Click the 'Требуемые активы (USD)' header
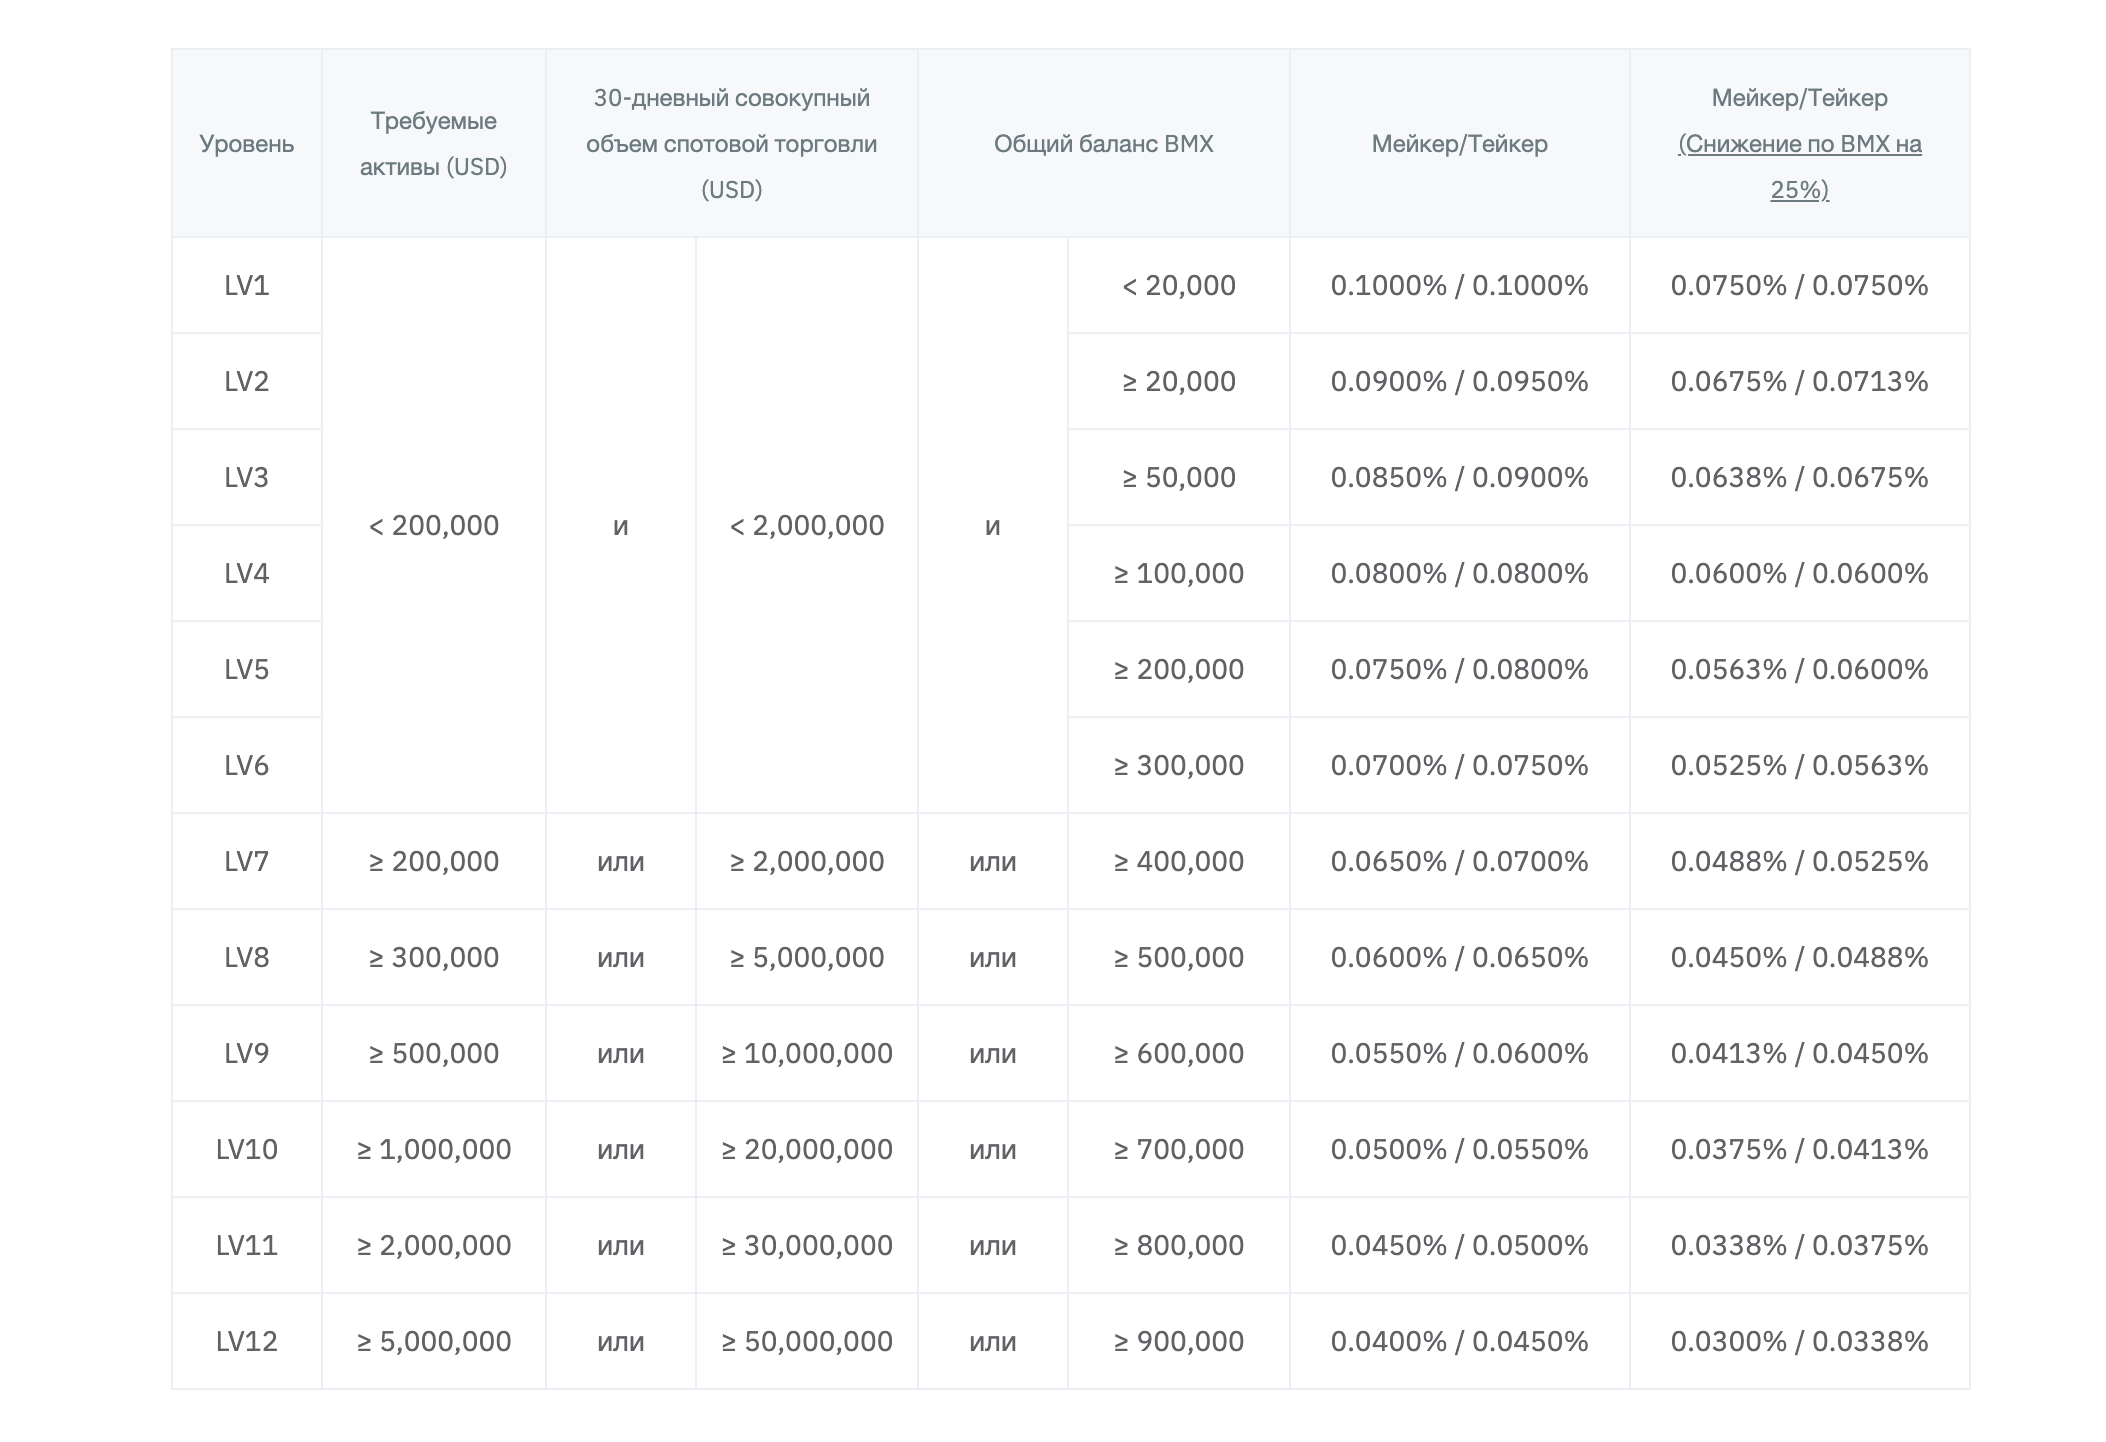The image size is (2106, 1442). coord(433,144)
